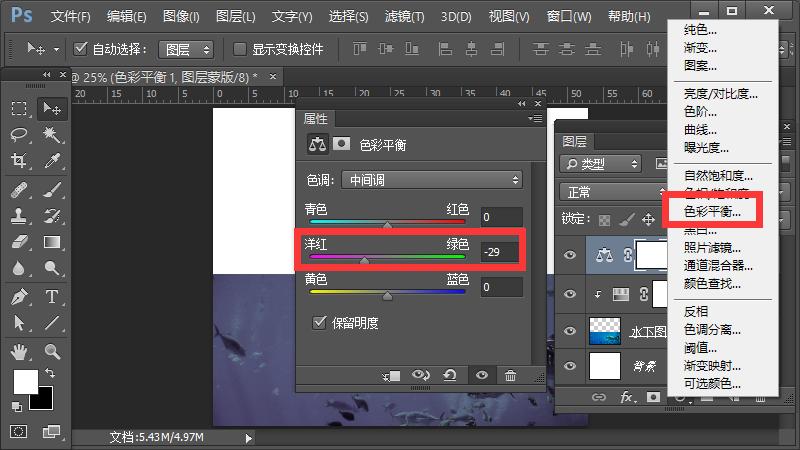The height and width of the screenshot is (450, 800).
Task: Choose Curves from adjustment menu
Action: (700, 130)
